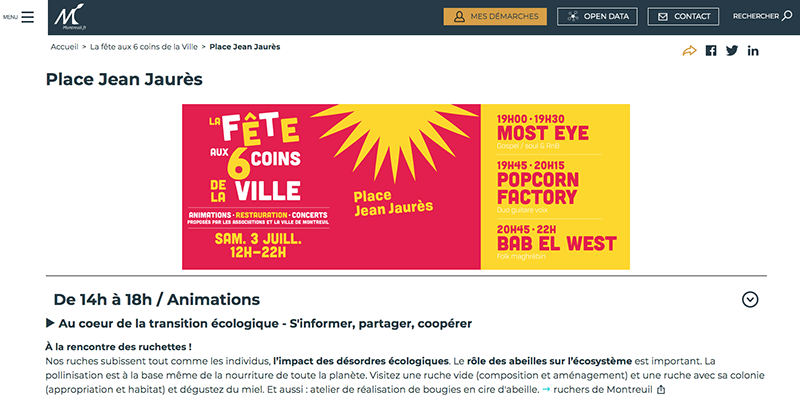Collapse the Animations section chevron
Image resolution: width=800 pixels, height=407 pixels.
[x=749, y=299]
